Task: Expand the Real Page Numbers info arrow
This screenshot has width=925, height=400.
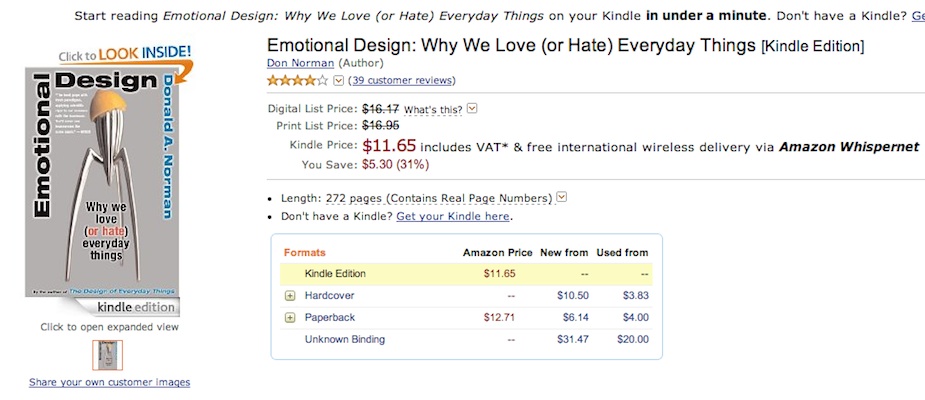Action: tap(562, 197)
